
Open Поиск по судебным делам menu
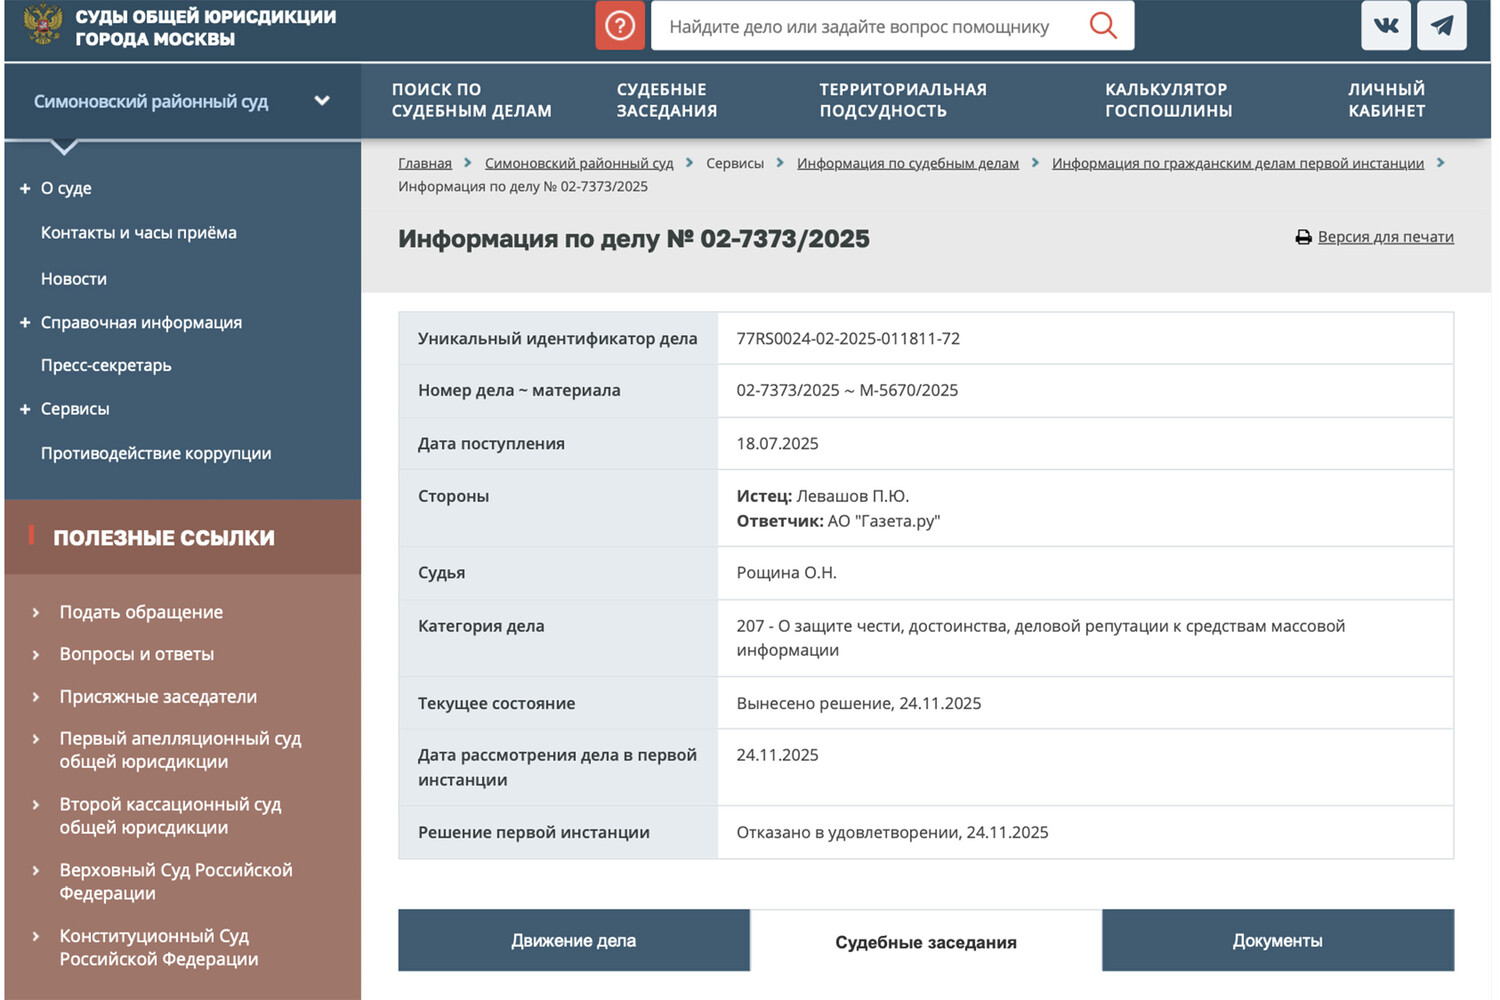click(x=471, y=100)
